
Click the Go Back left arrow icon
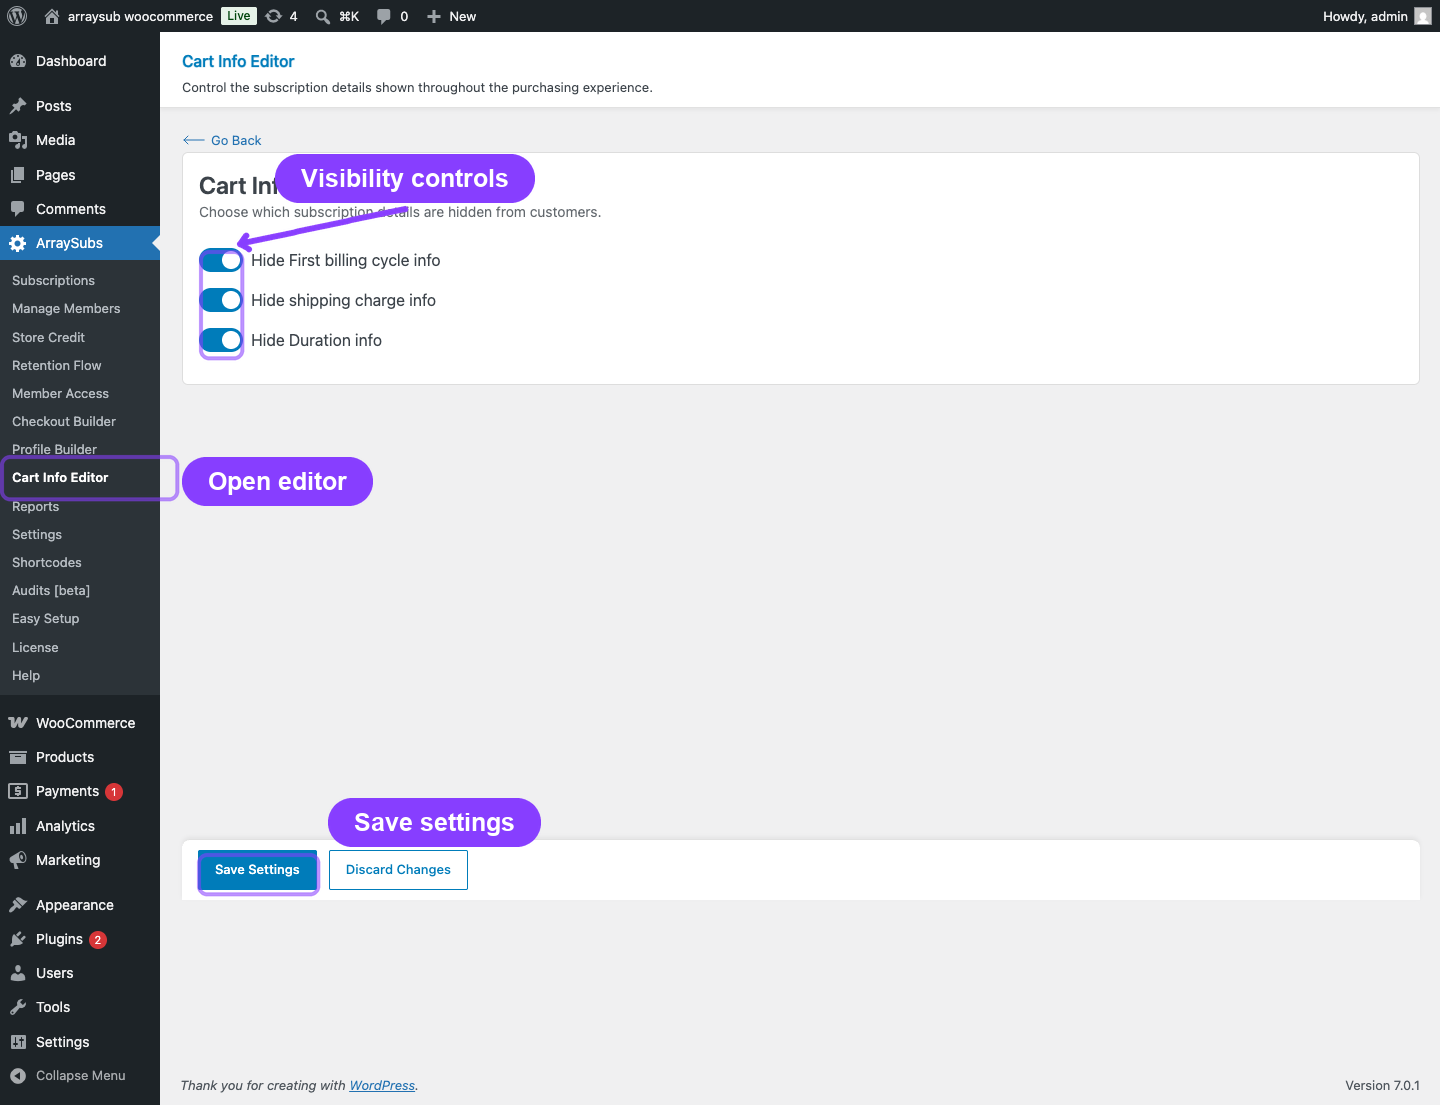pyautogui.click(x=194, y=141)
